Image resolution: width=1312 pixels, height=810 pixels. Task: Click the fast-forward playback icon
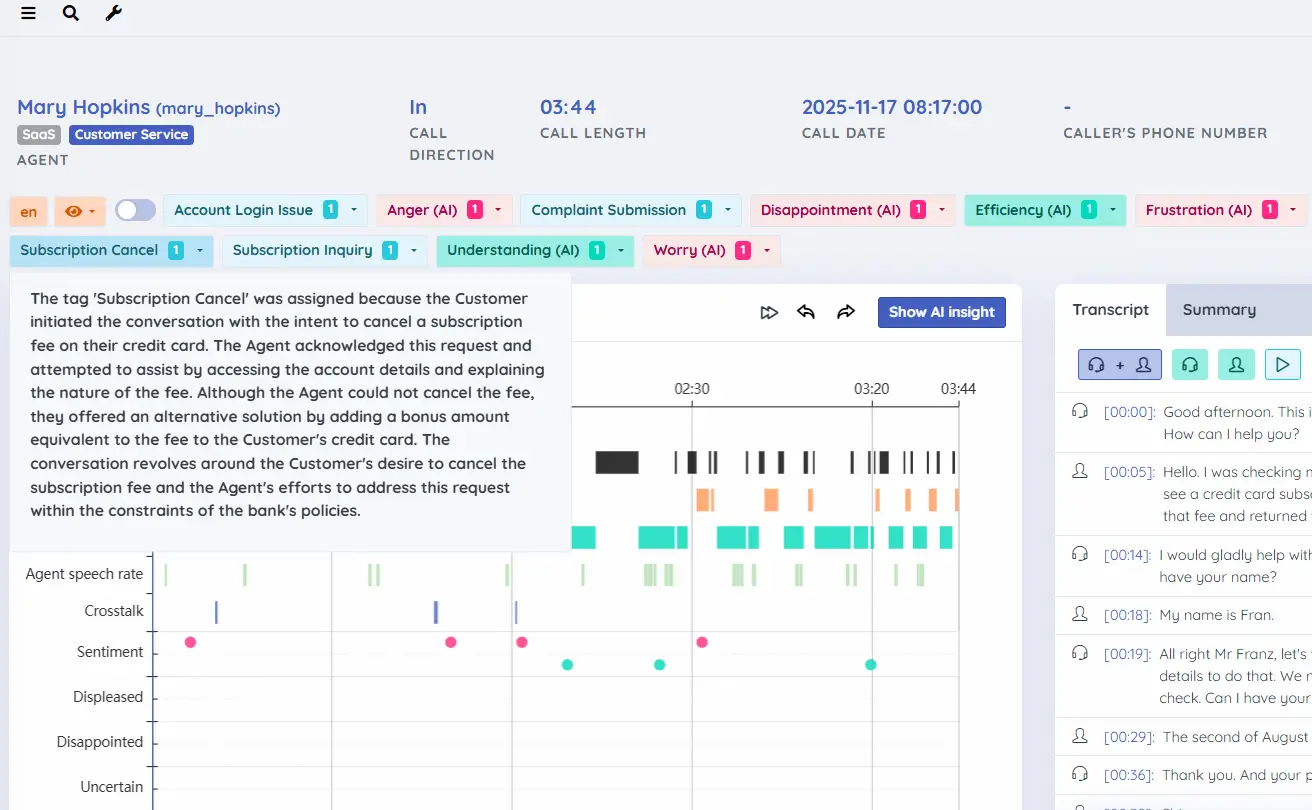[769, 312]
